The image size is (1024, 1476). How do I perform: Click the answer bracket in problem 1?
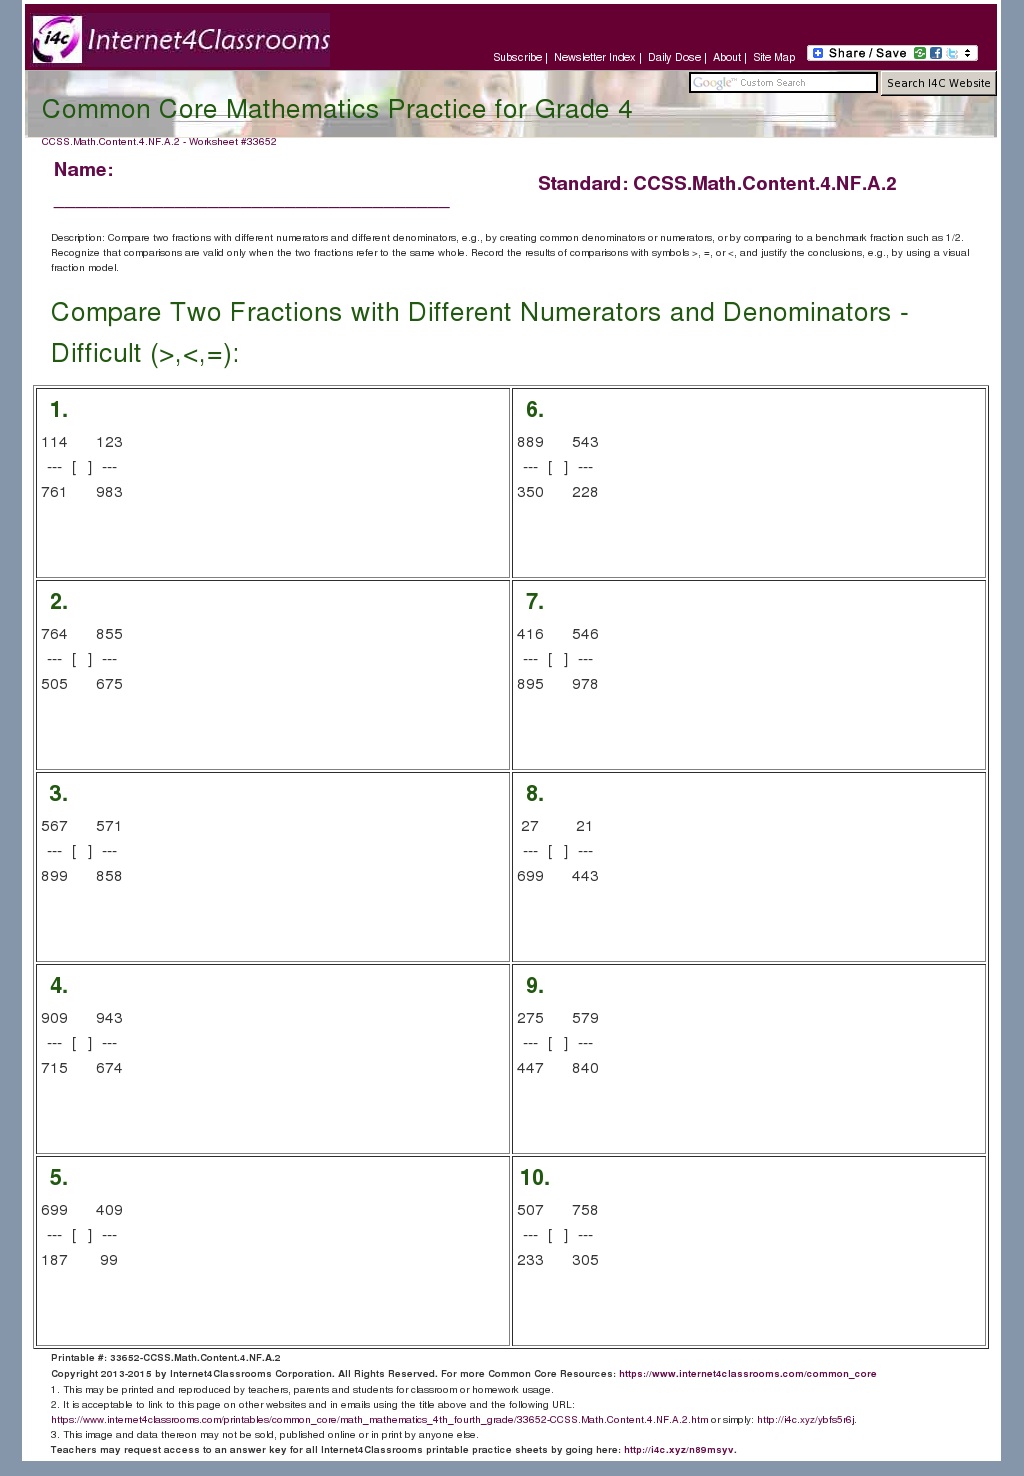point(82,467)
